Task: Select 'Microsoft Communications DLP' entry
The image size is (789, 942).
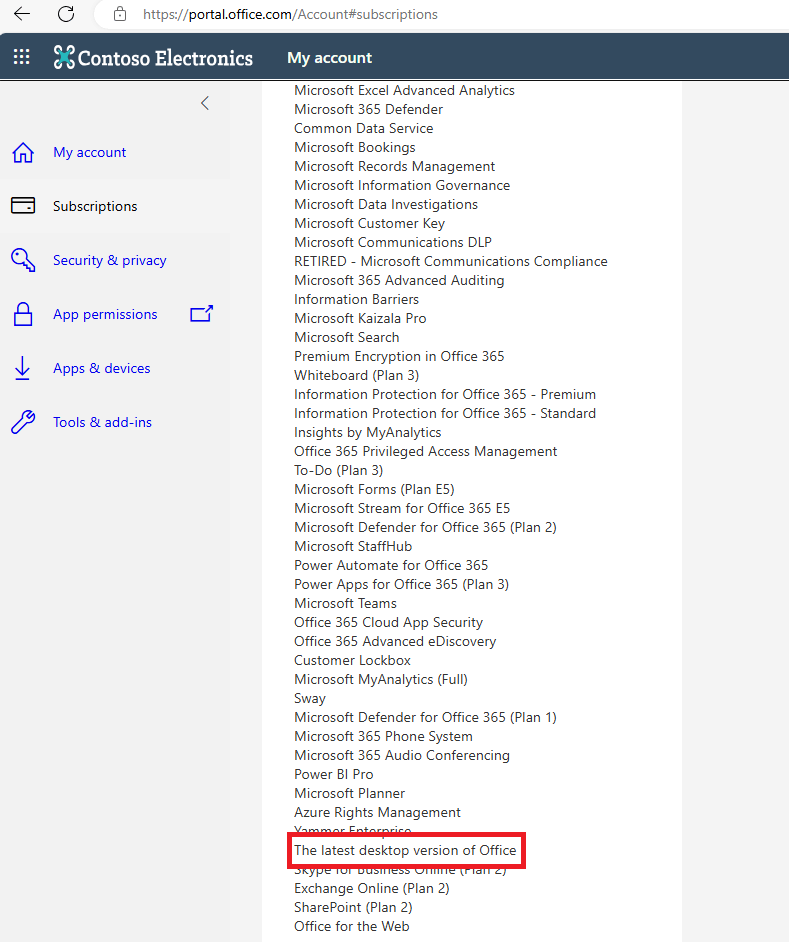Action: 393,243
